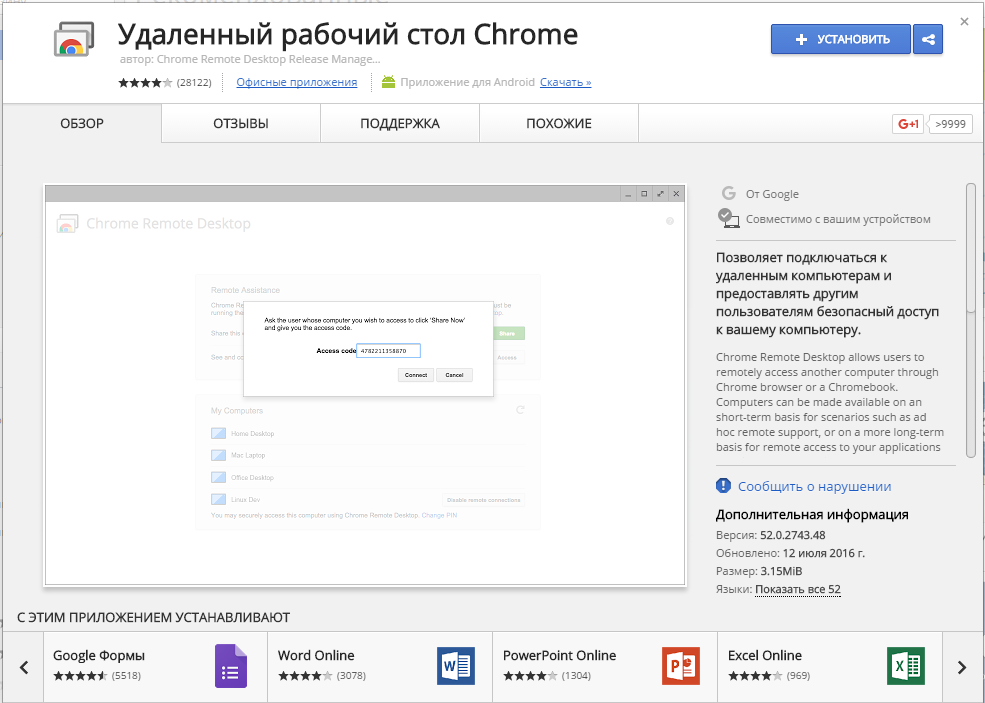Click the blue УСТАНОВИТЬ button
Screen dimensions: 985x703
point(840,38)
